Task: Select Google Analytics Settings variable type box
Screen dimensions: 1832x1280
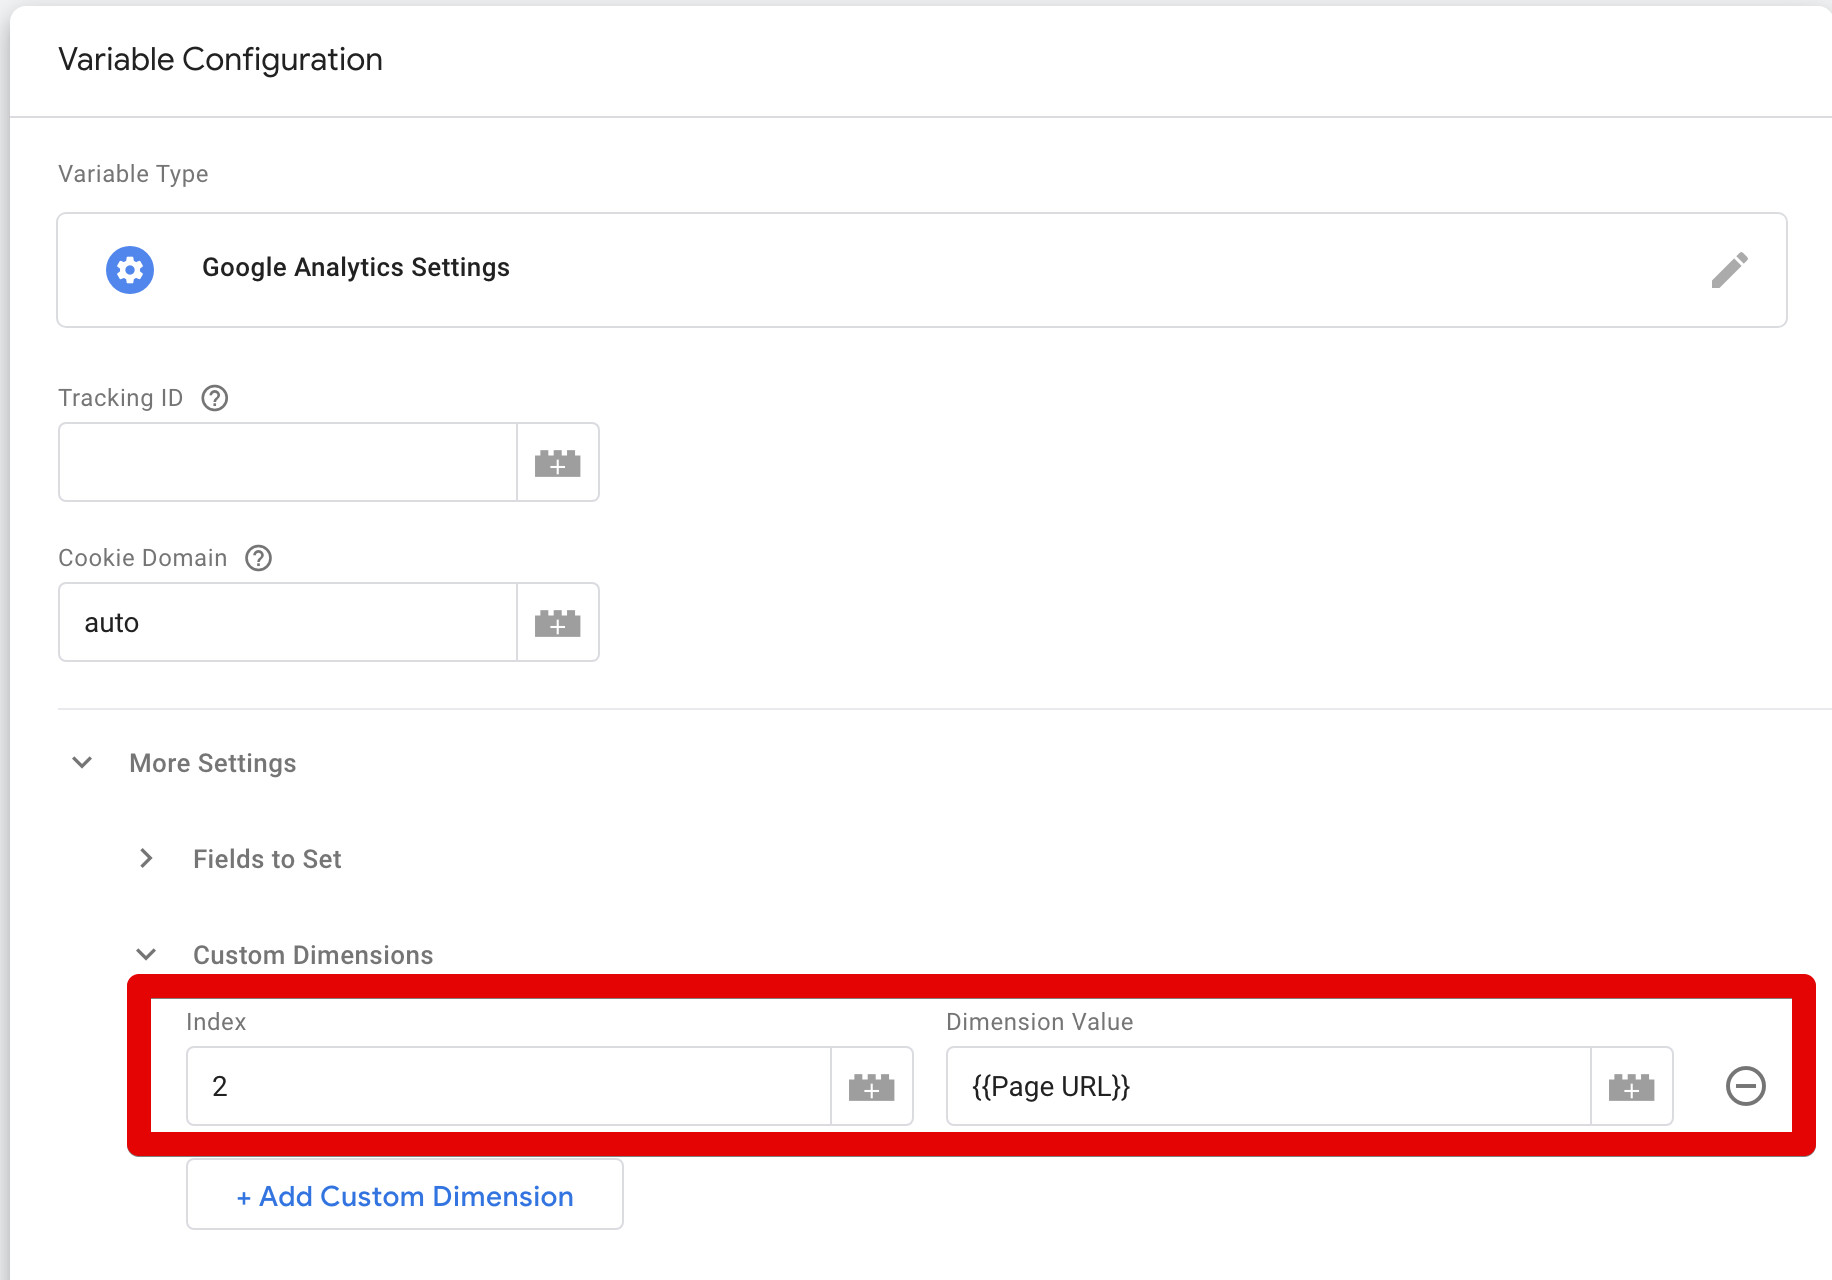Action: coord(922,270)
